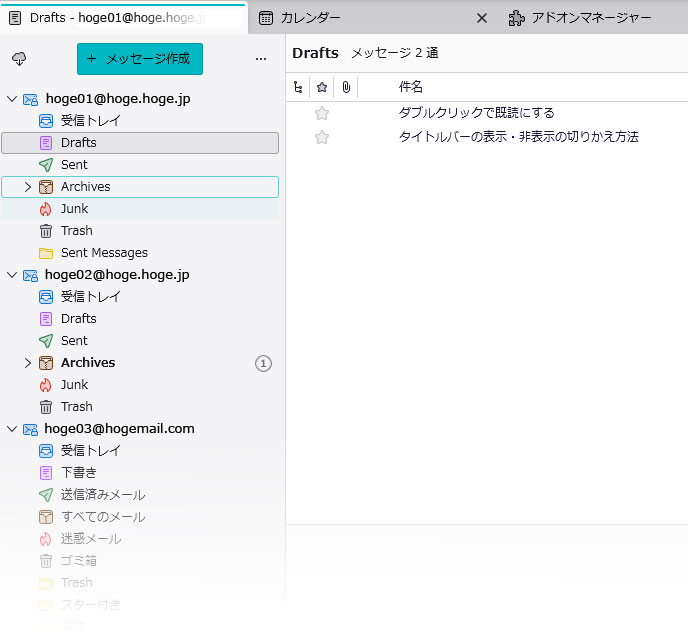Image resolution: width=688 pixels, height=640 pixels.
Task: Click drafts icon beside hoge01 Drafts
Action: pos(46,143)
